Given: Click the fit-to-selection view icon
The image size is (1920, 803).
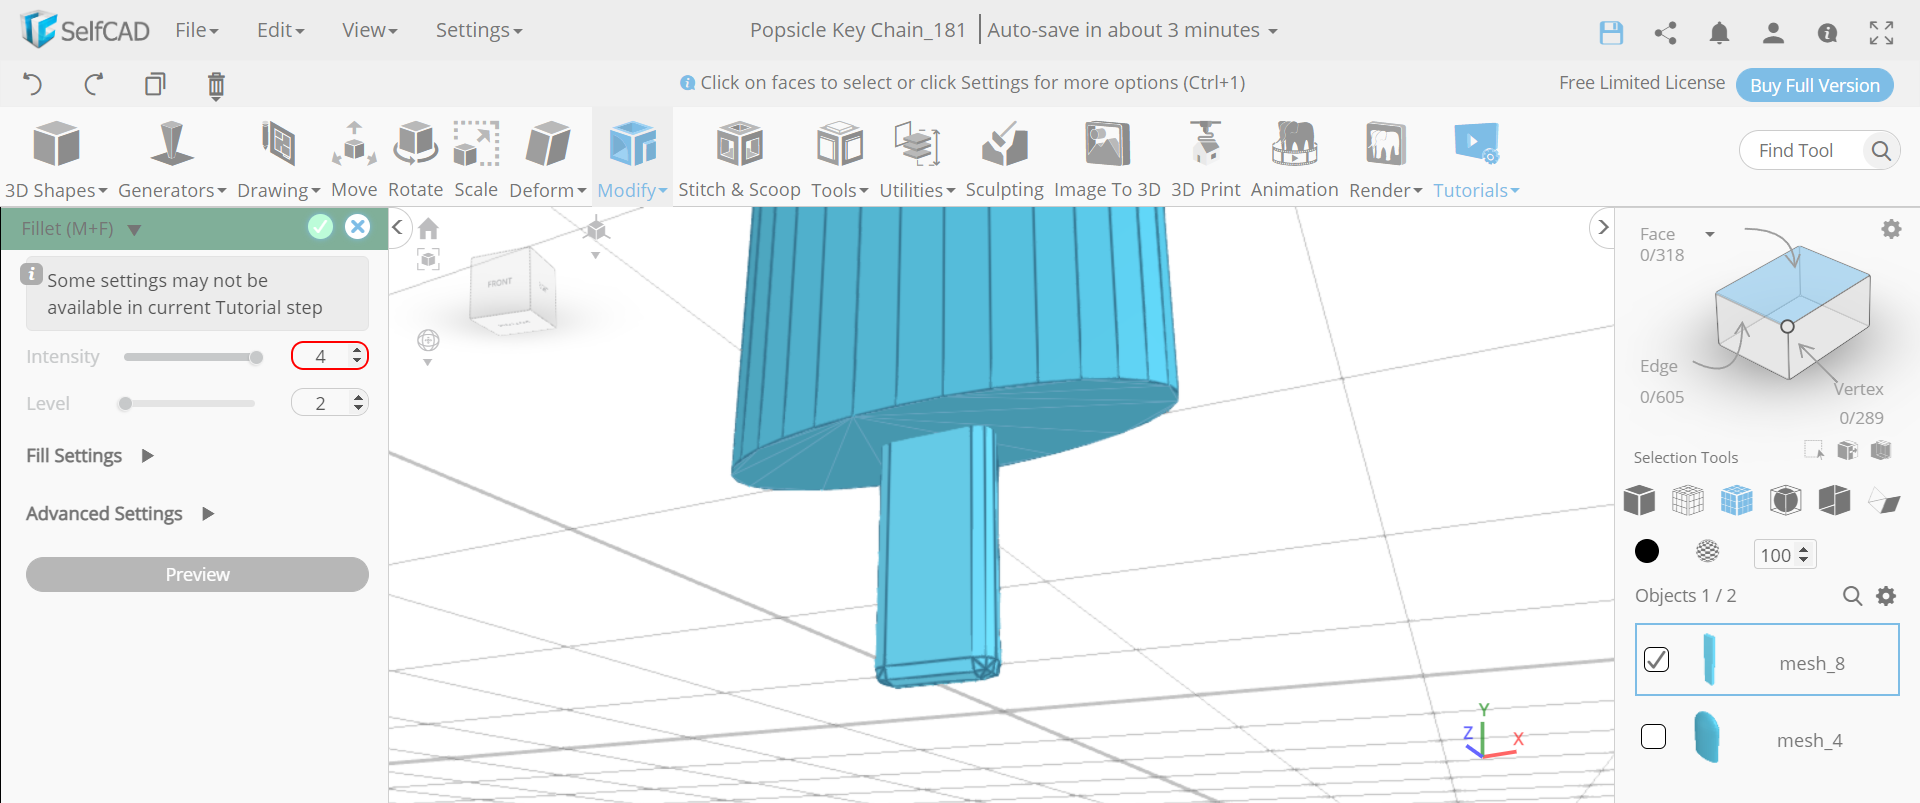Looking at the screenshot, I should [428, 260].
